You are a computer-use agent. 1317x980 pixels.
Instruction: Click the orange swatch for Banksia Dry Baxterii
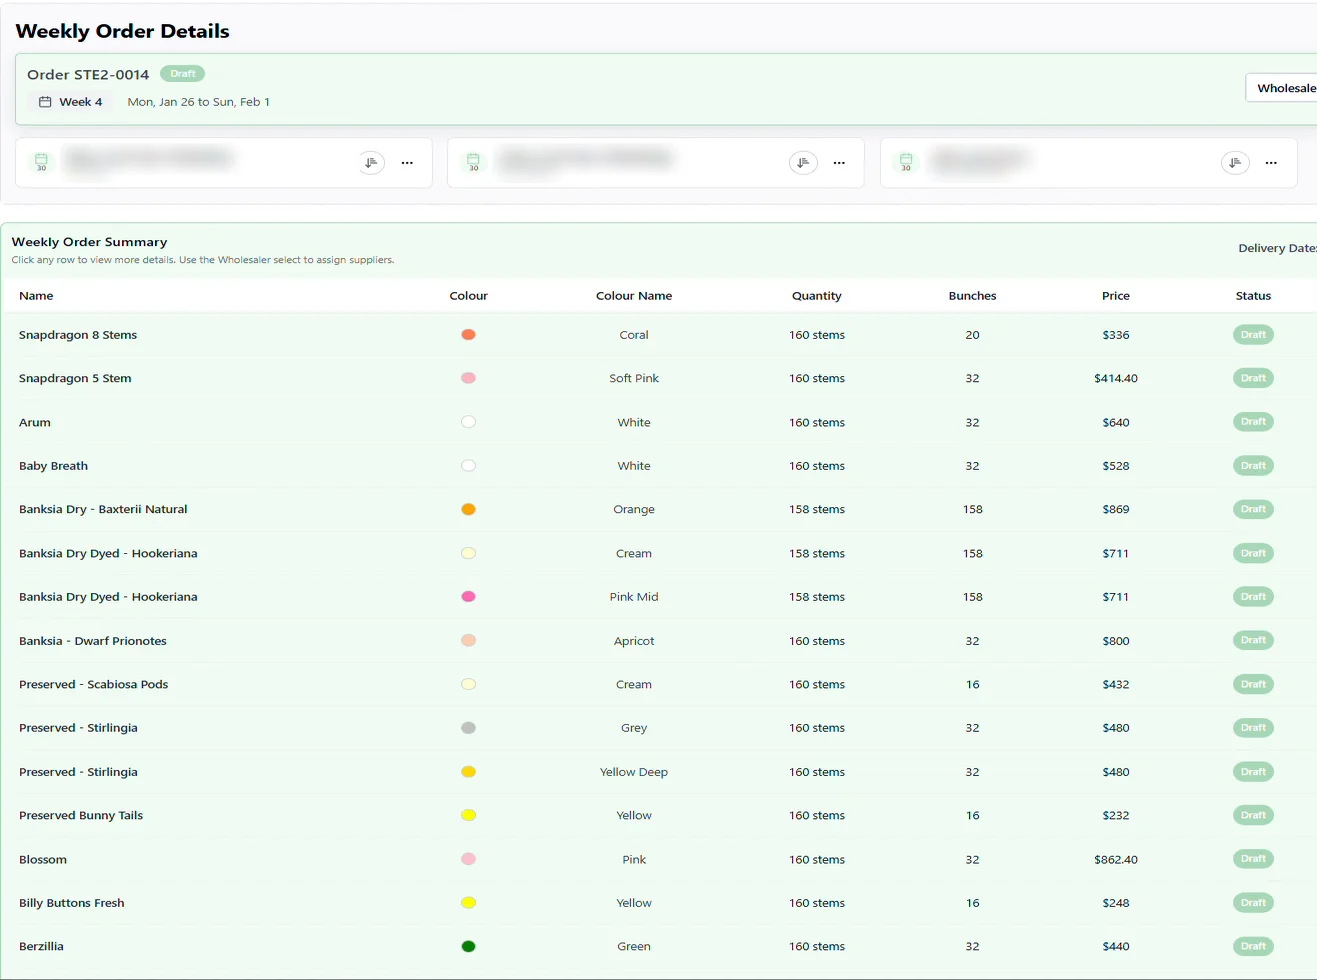[468, 509]
